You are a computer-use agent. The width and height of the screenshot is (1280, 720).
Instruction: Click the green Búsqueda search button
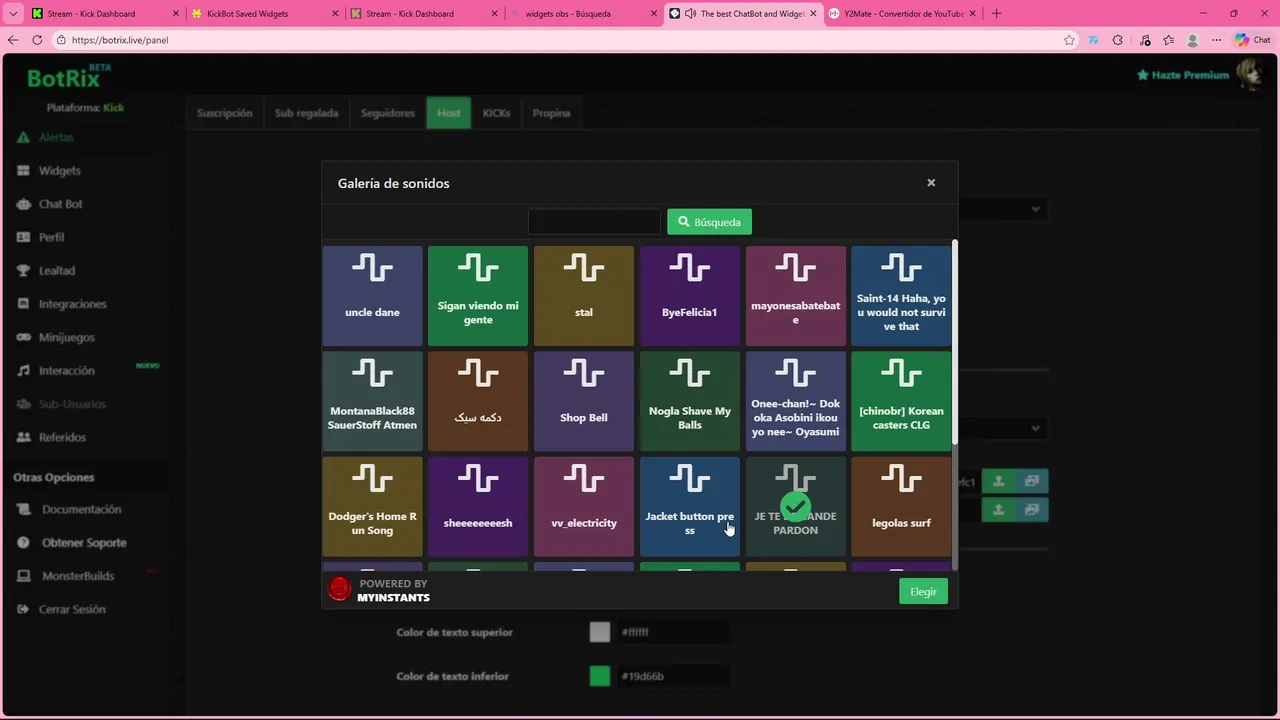click(x=709, y=222)
